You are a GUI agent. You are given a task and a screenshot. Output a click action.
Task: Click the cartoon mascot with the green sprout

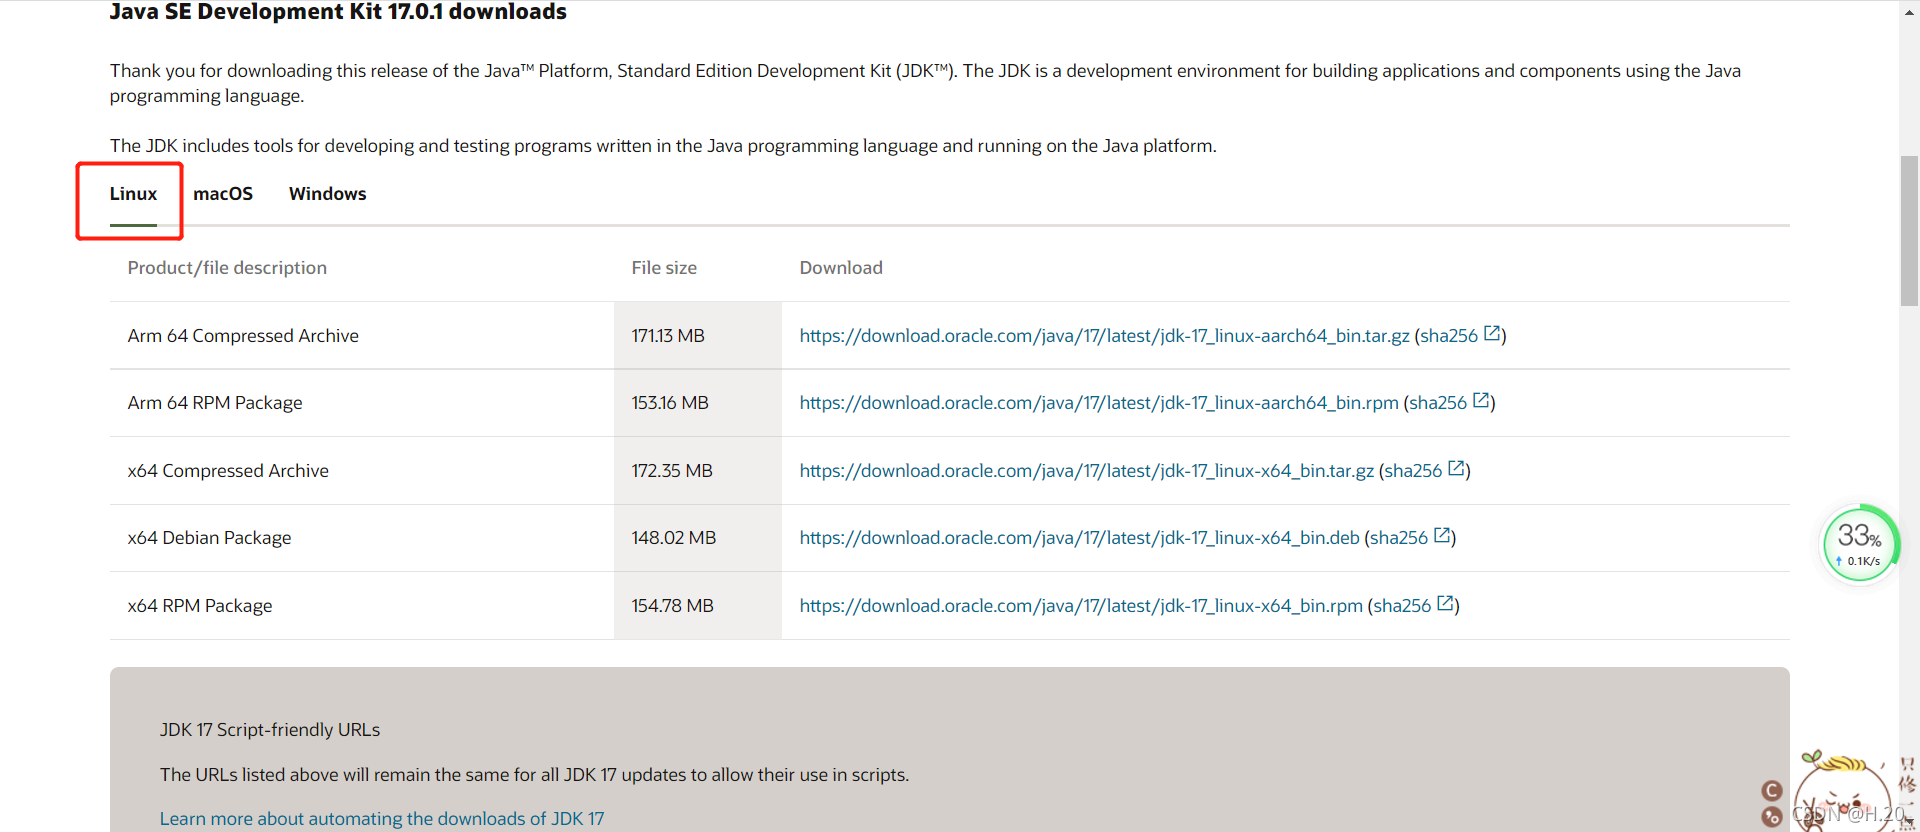1845,792
